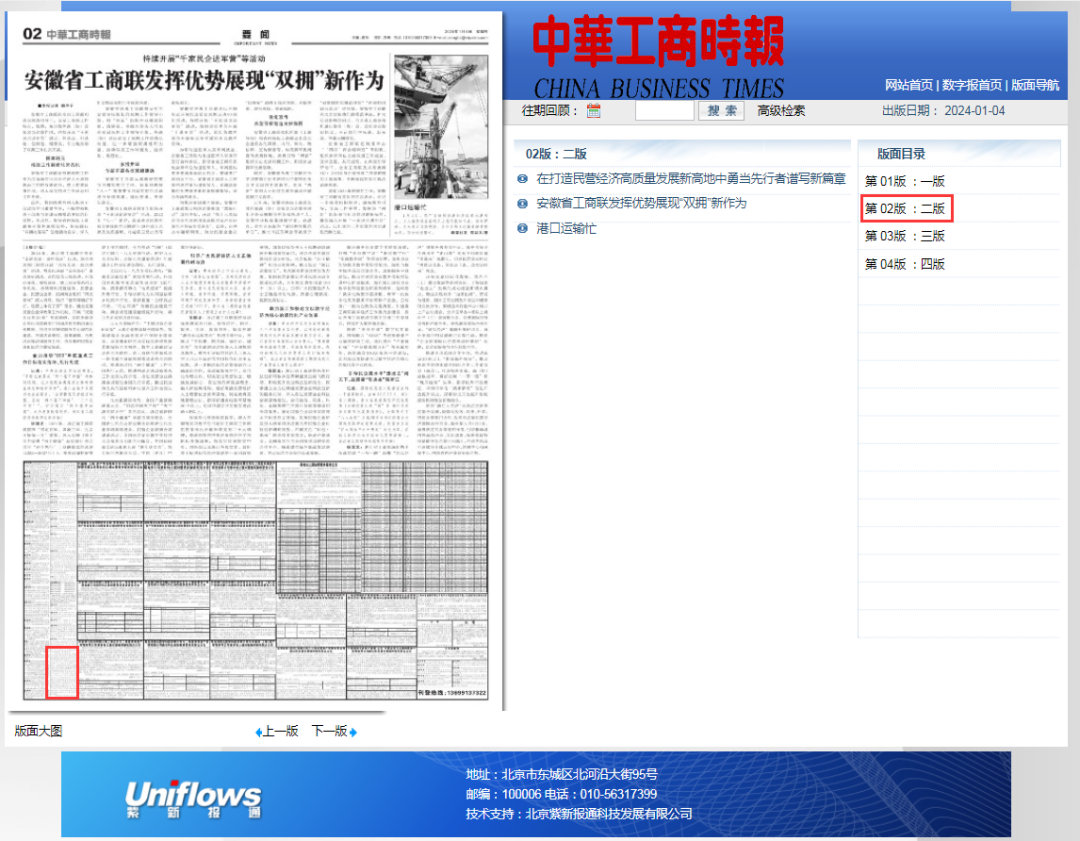The height and width of the screenshot is (841, 1080).
Task: Open article 港口运输忙
Action: tap(566, 228)
